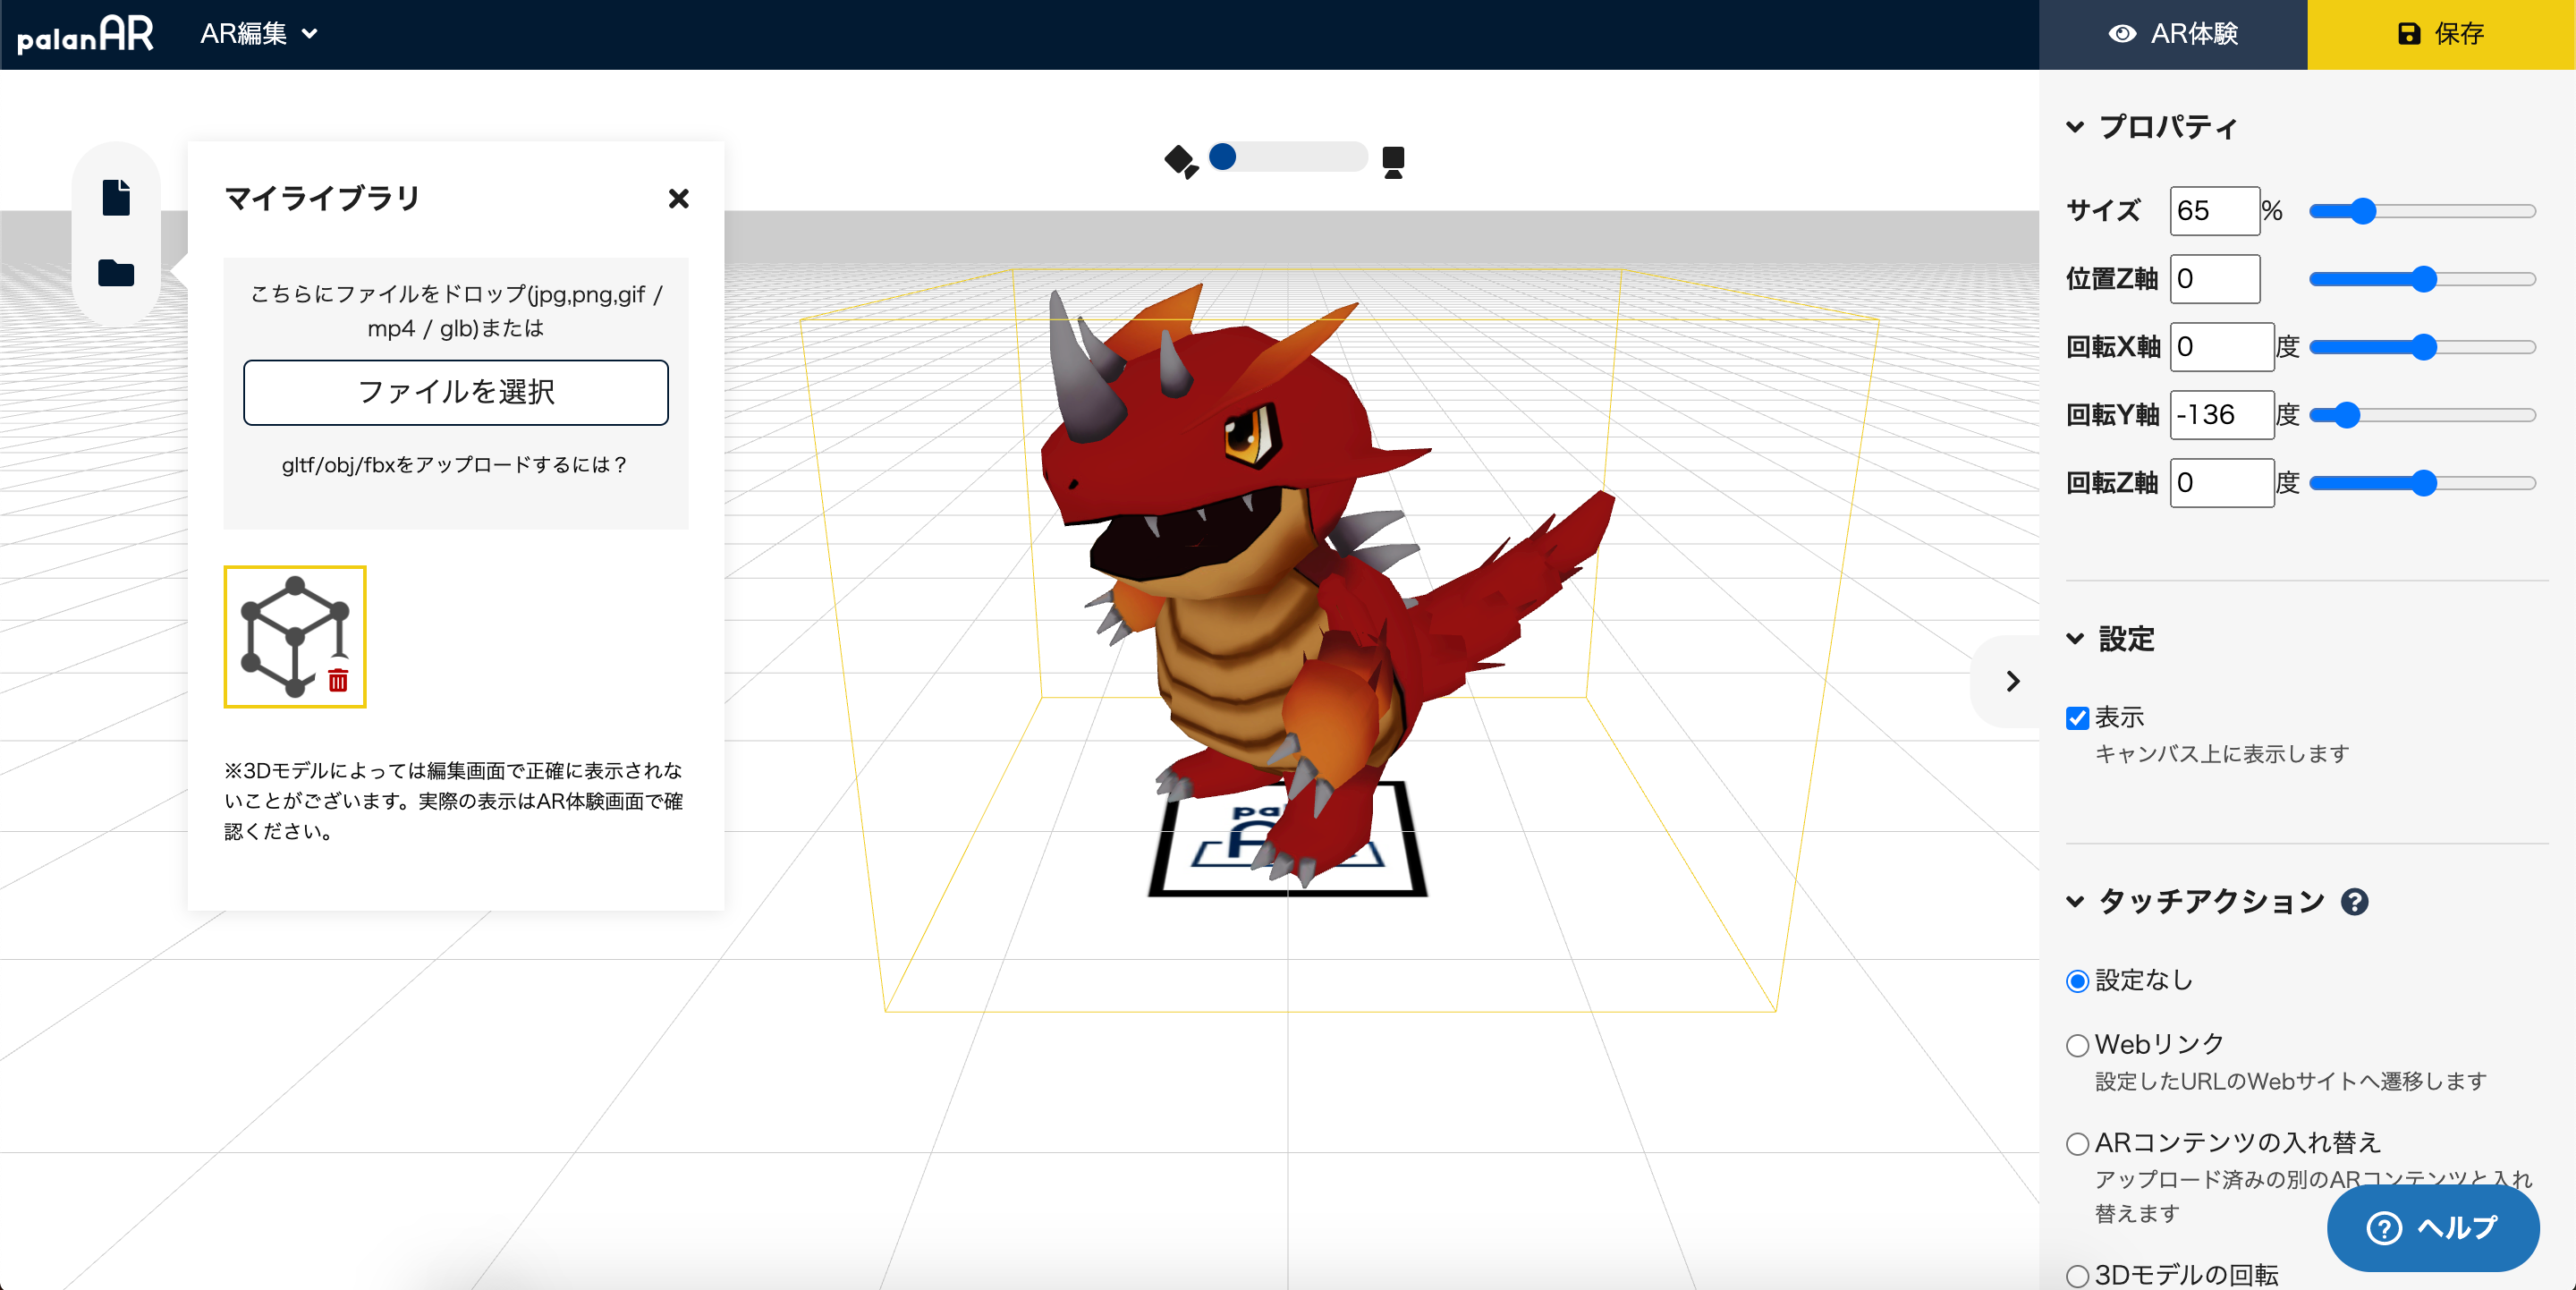Collapse the プロパティ section

[x=2074, y=127]
